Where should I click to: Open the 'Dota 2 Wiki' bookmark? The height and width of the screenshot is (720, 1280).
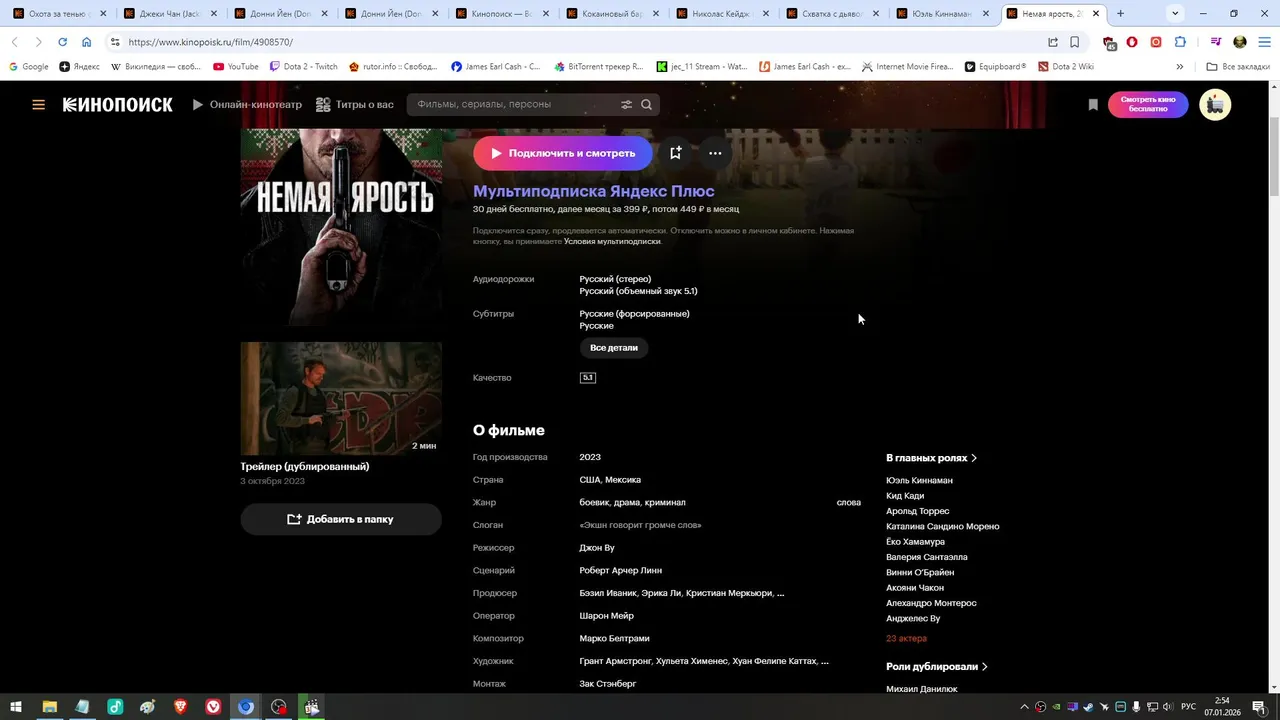point(1066,66)
